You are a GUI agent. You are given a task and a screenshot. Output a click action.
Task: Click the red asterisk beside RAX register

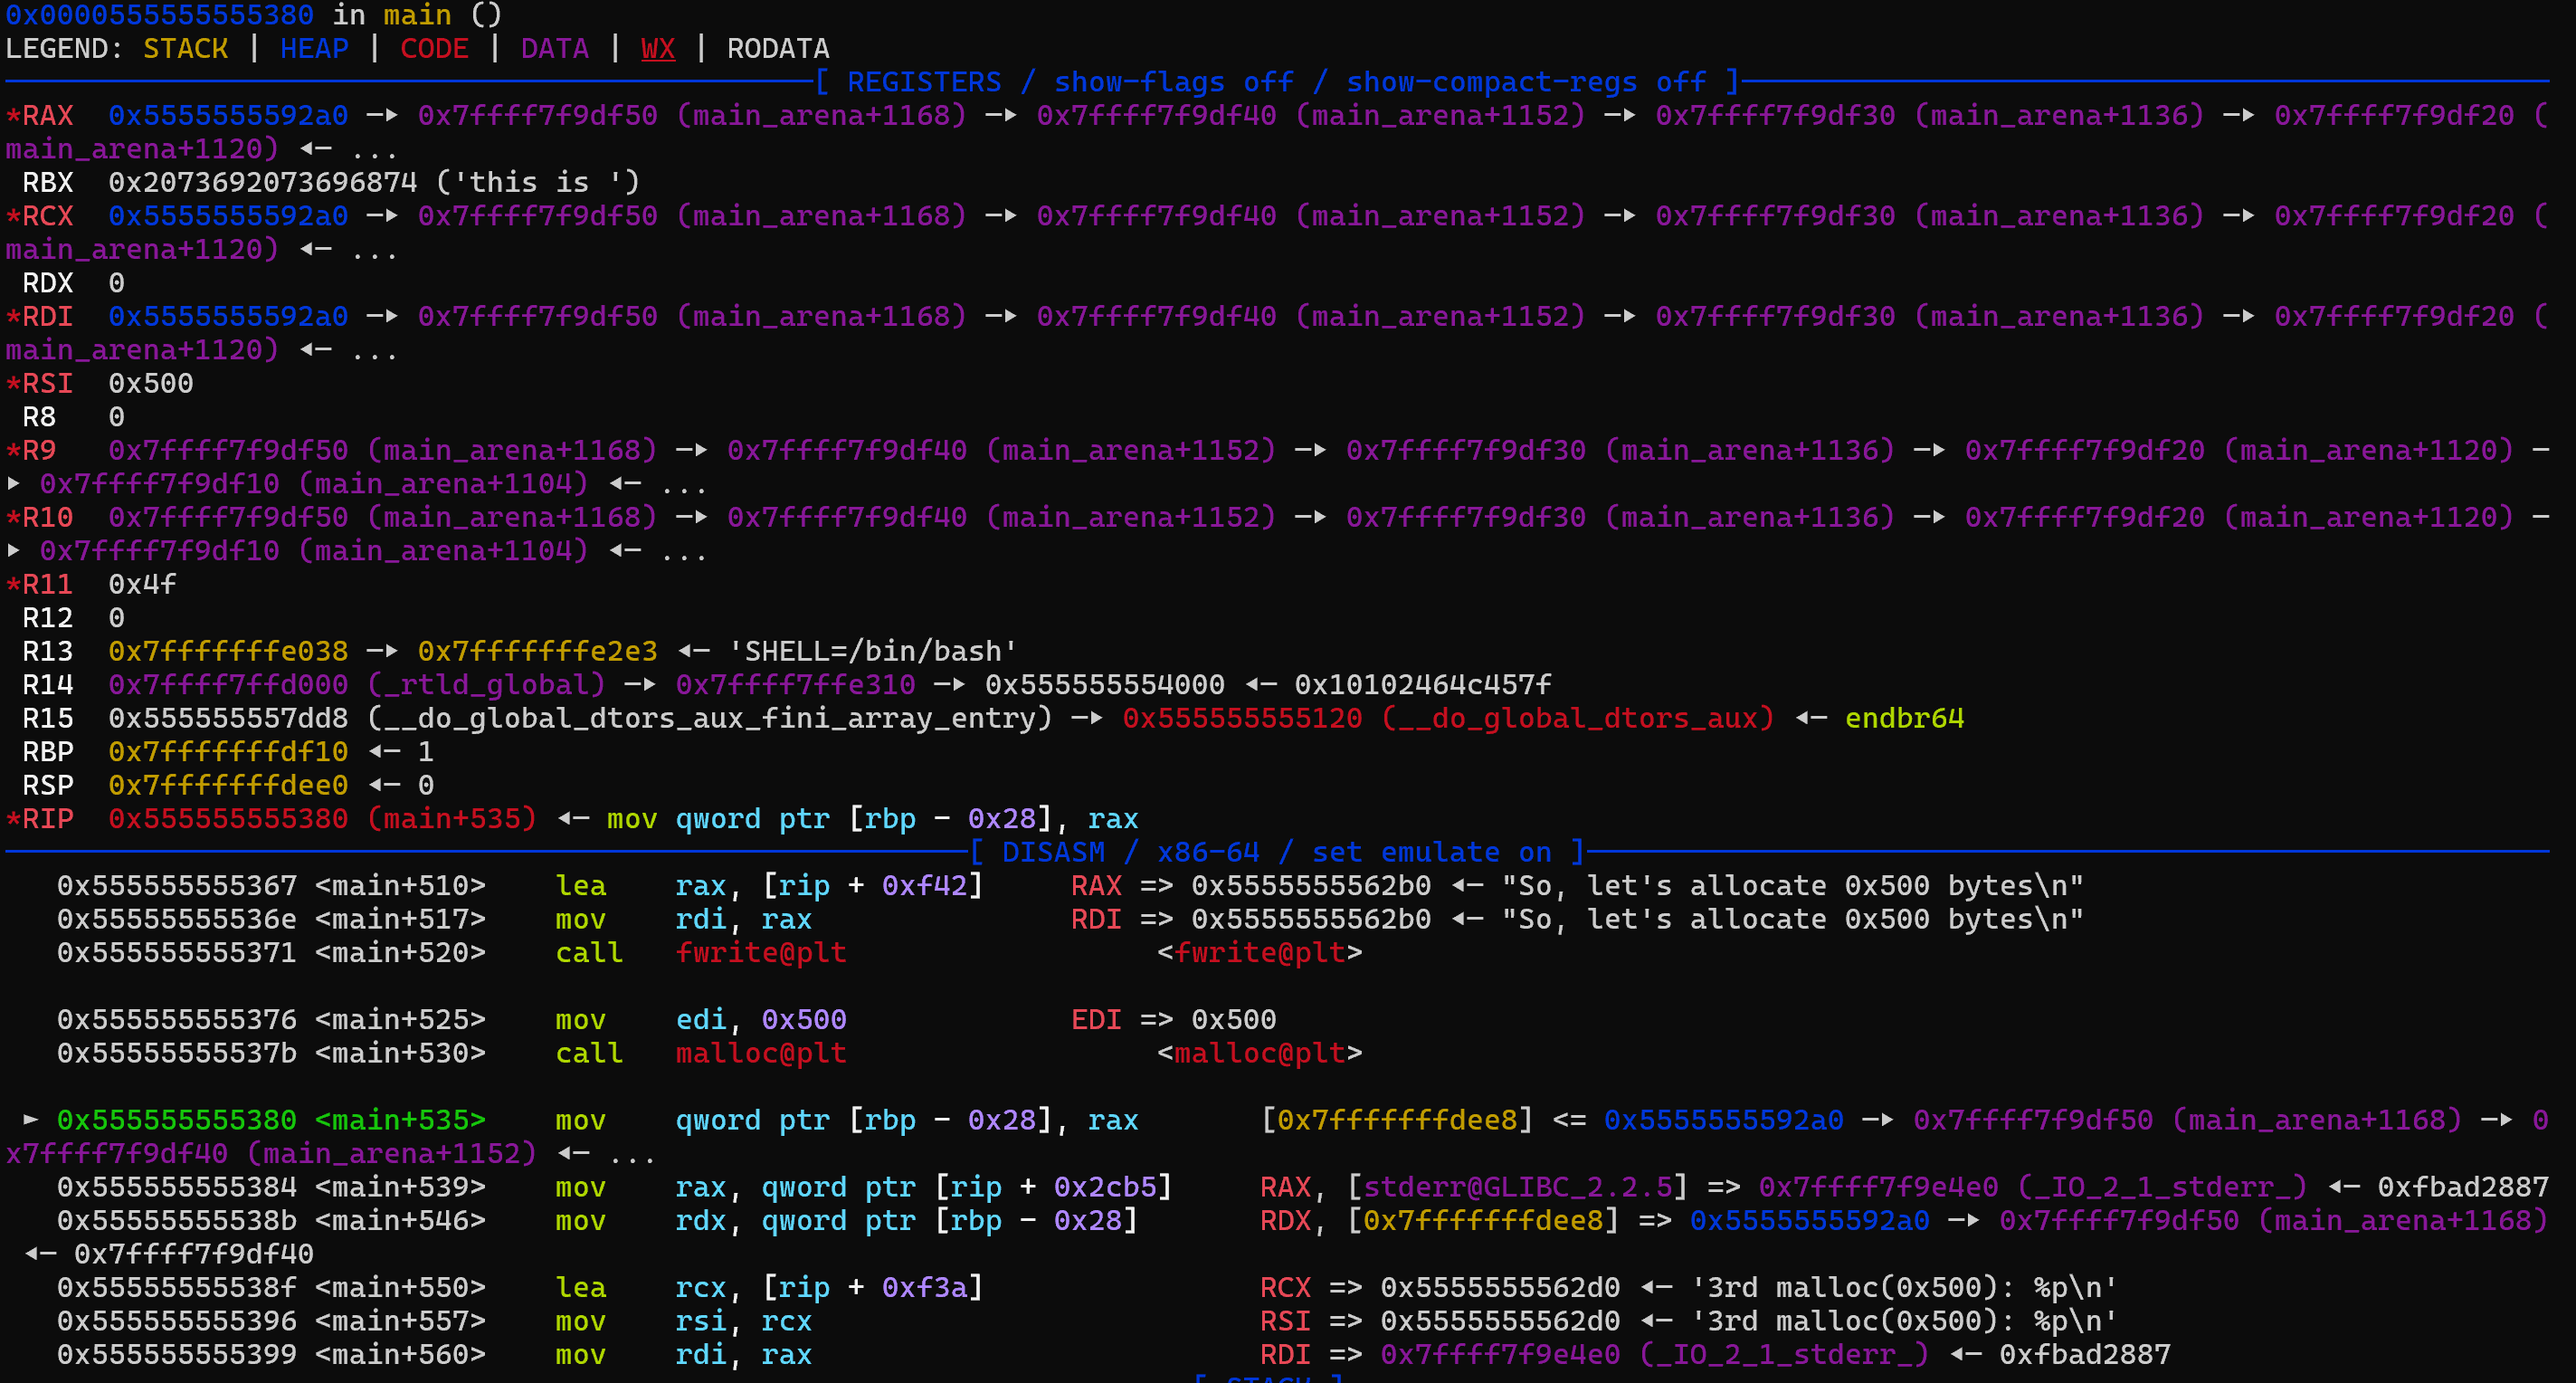point(13,116)
